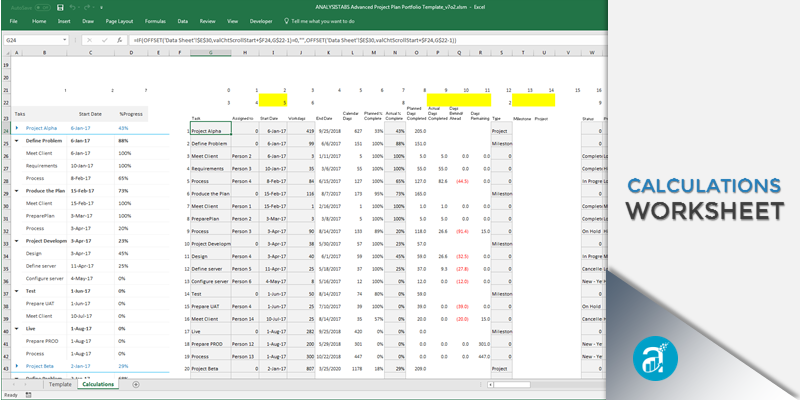800x400 pixels.
Task: Open the Developer ribbon tab
Action: [x=260, y=20]
